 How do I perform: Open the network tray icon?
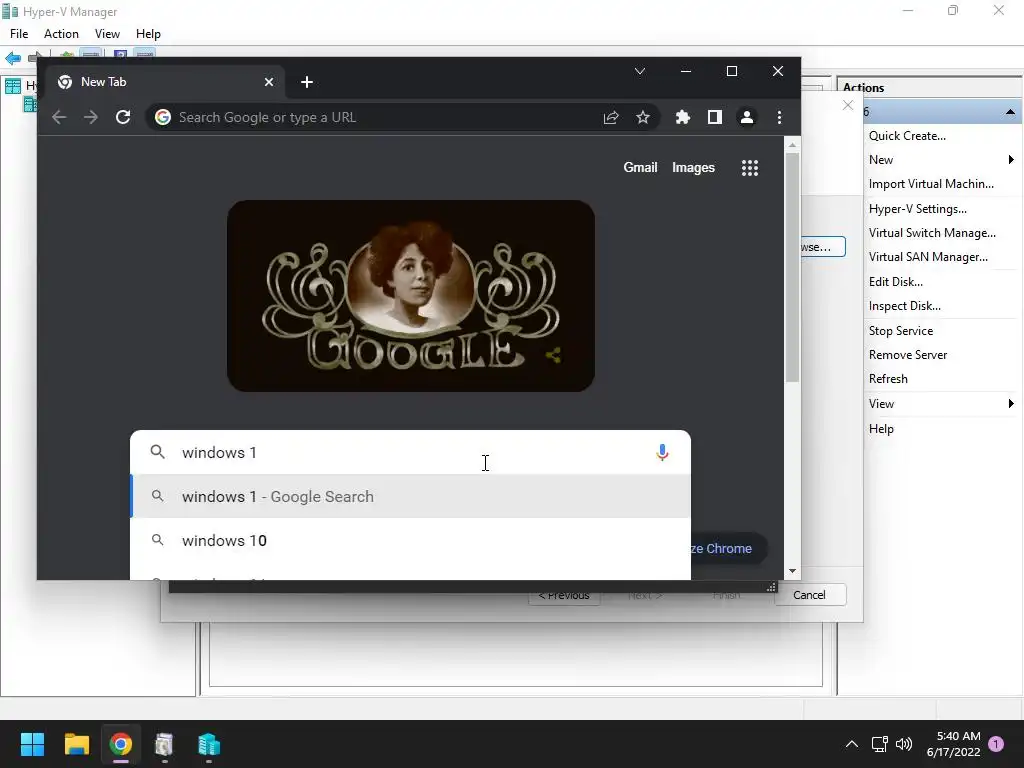tap(879, 744)
